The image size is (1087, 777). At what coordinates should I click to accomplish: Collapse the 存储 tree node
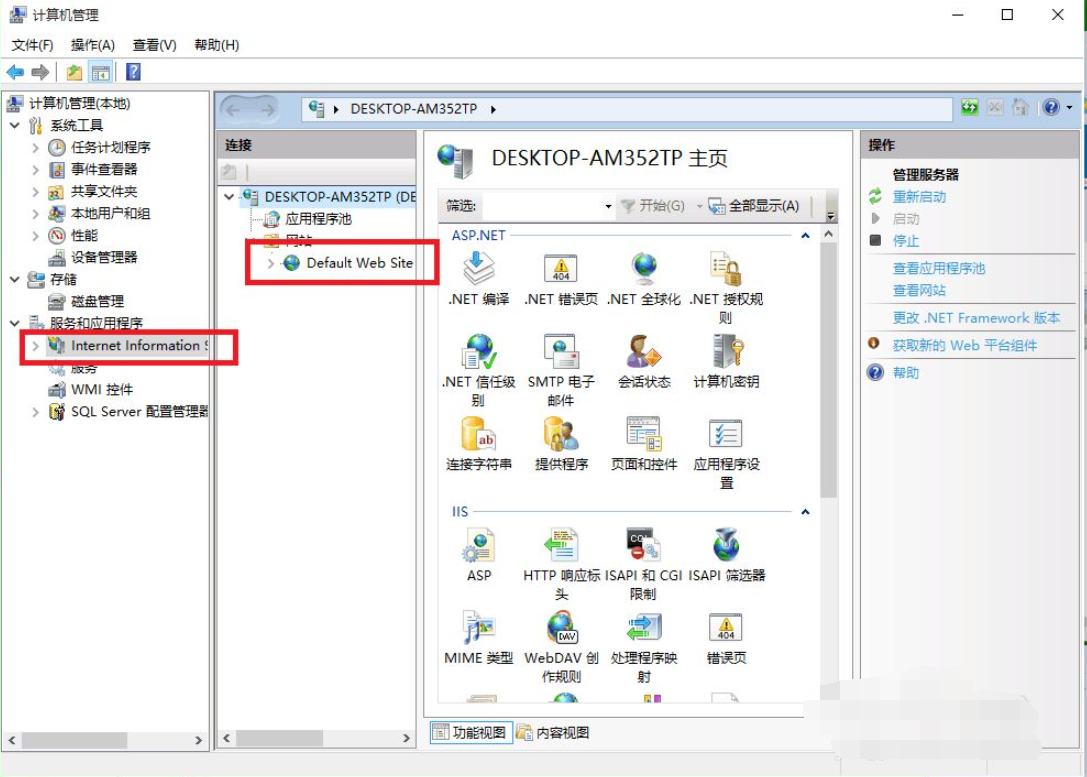click(15, 279)
